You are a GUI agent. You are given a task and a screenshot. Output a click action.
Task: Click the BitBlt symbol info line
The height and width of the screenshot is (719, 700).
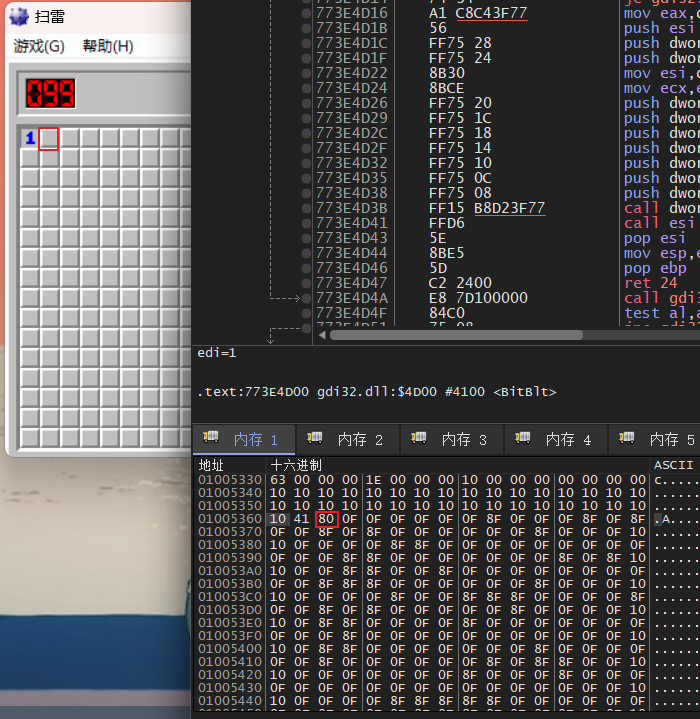pyautogui.click(x=377, y=392)
